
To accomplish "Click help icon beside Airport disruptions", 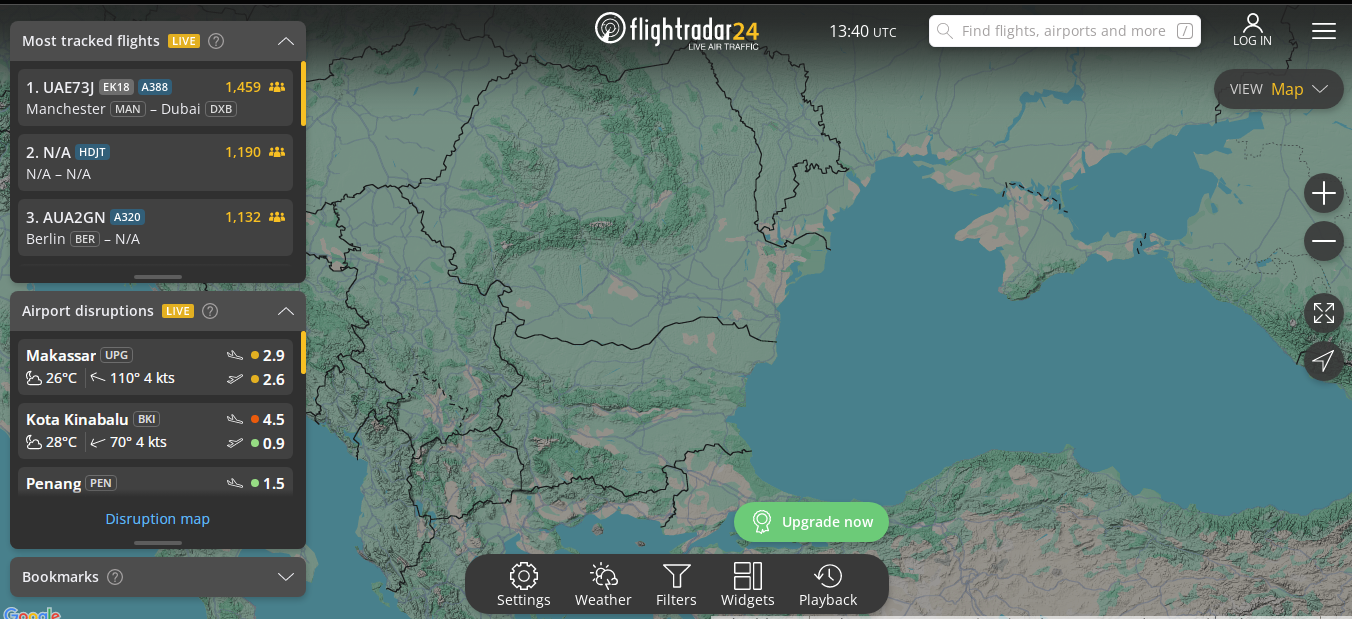I will (210, 311).
